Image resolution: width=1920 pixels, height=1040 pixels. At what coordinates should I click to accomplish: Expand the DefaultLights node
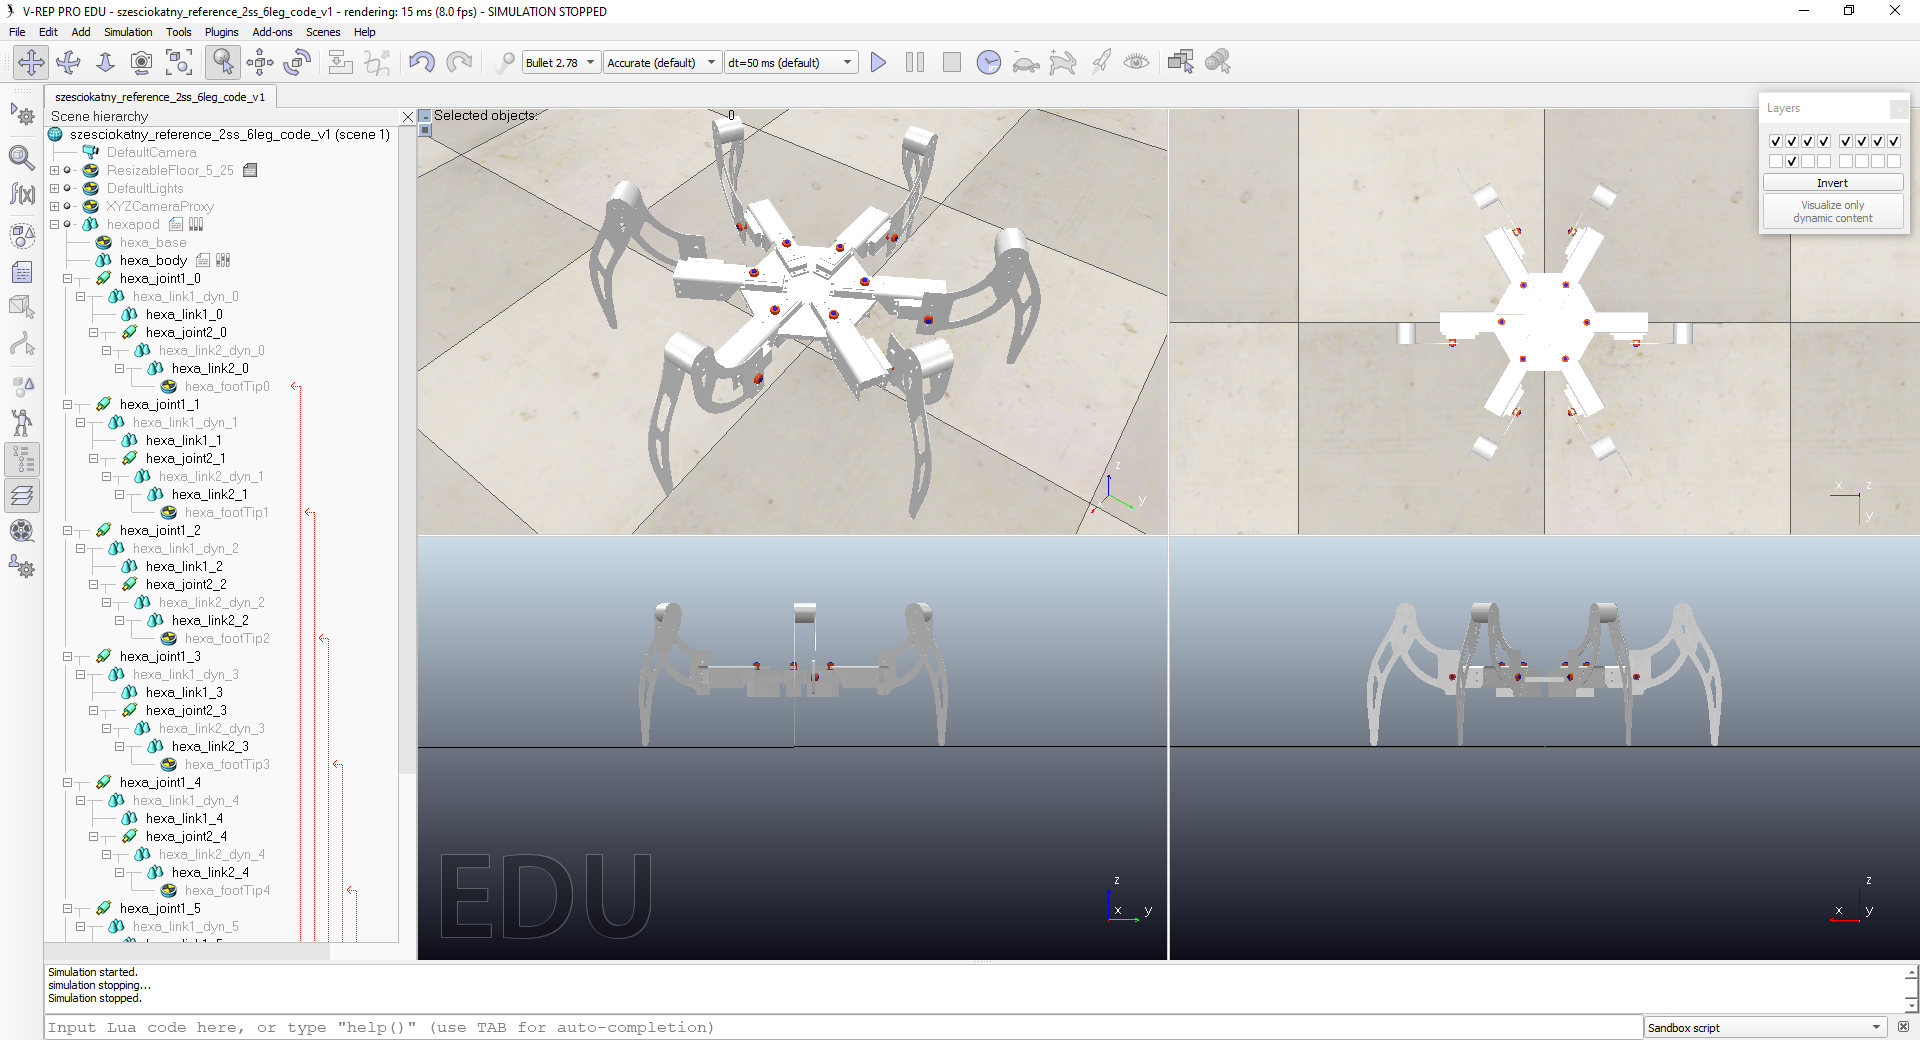(55, 188)
